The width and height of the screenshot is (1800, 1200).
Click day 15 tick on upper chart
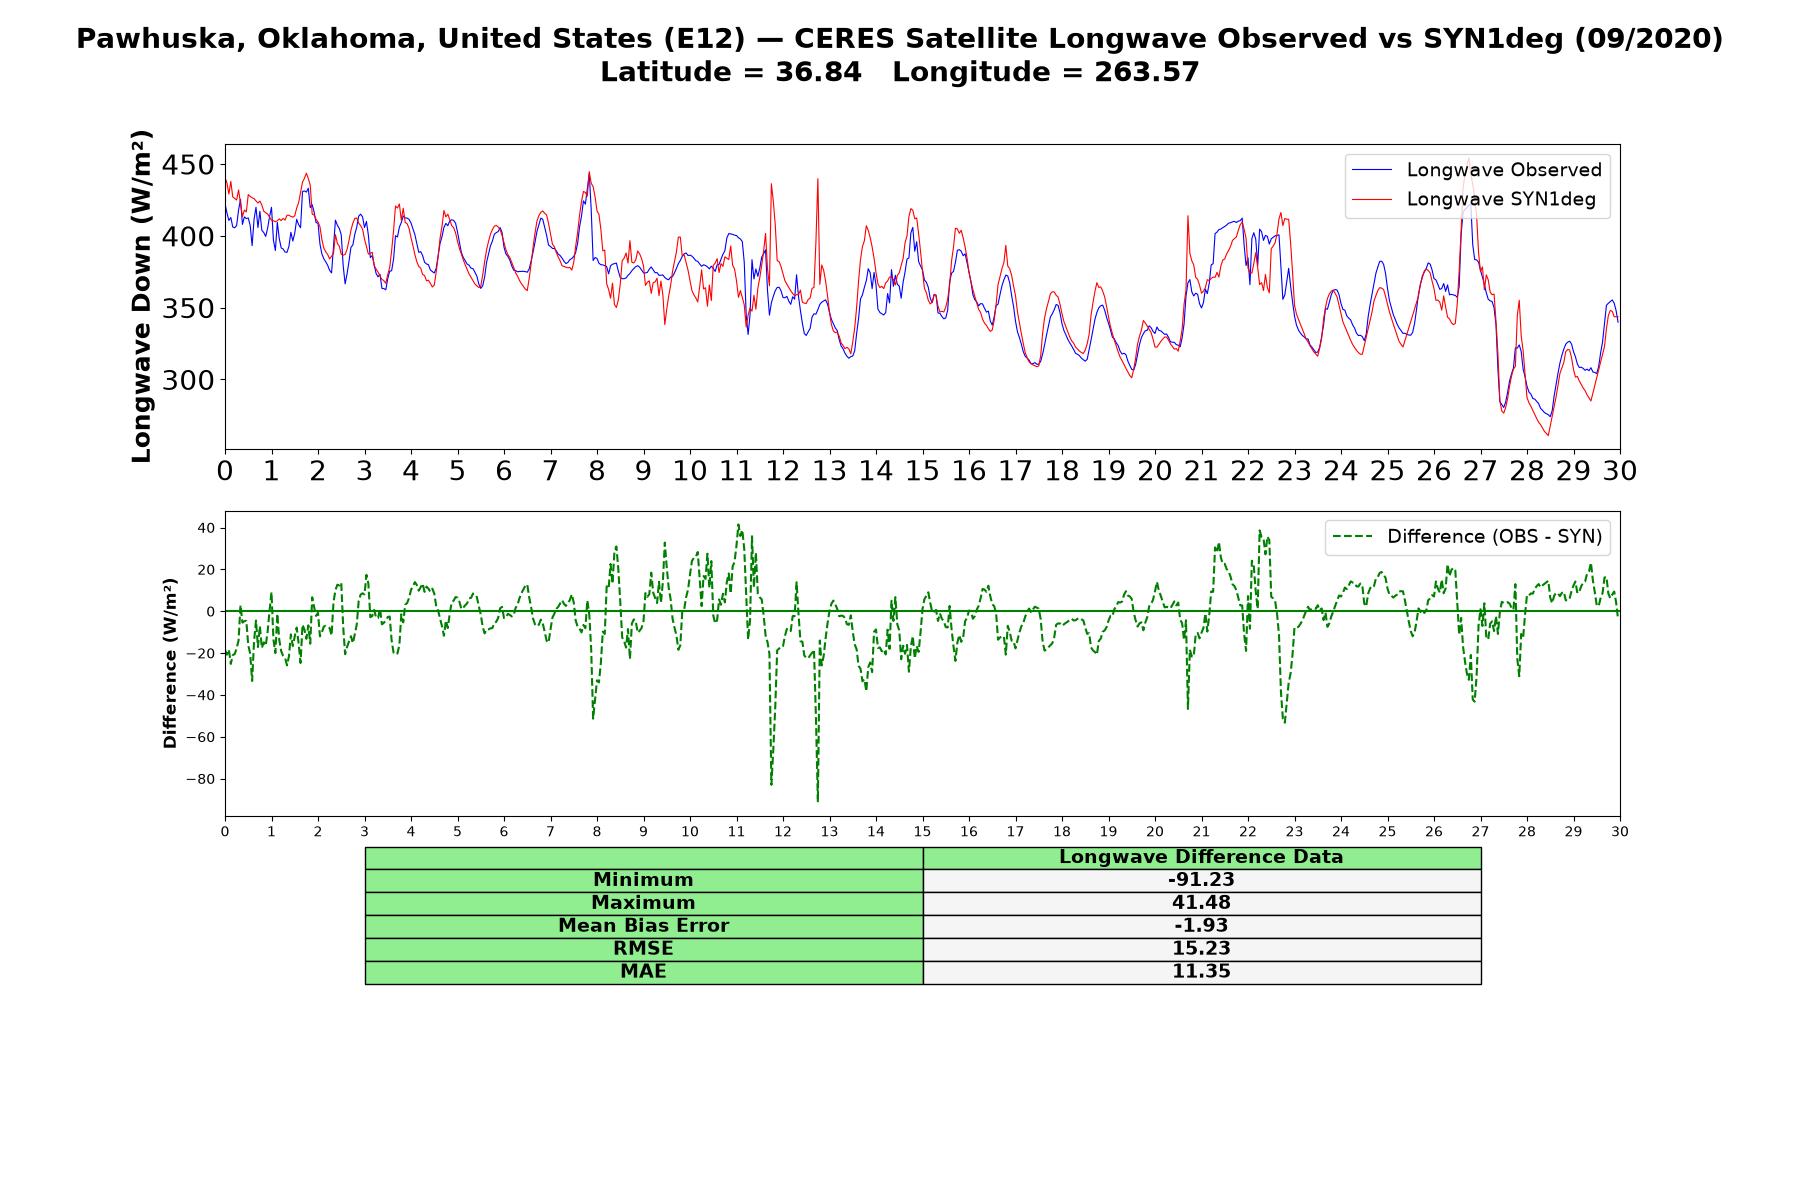pyautogui.click(x=922, y=470)
